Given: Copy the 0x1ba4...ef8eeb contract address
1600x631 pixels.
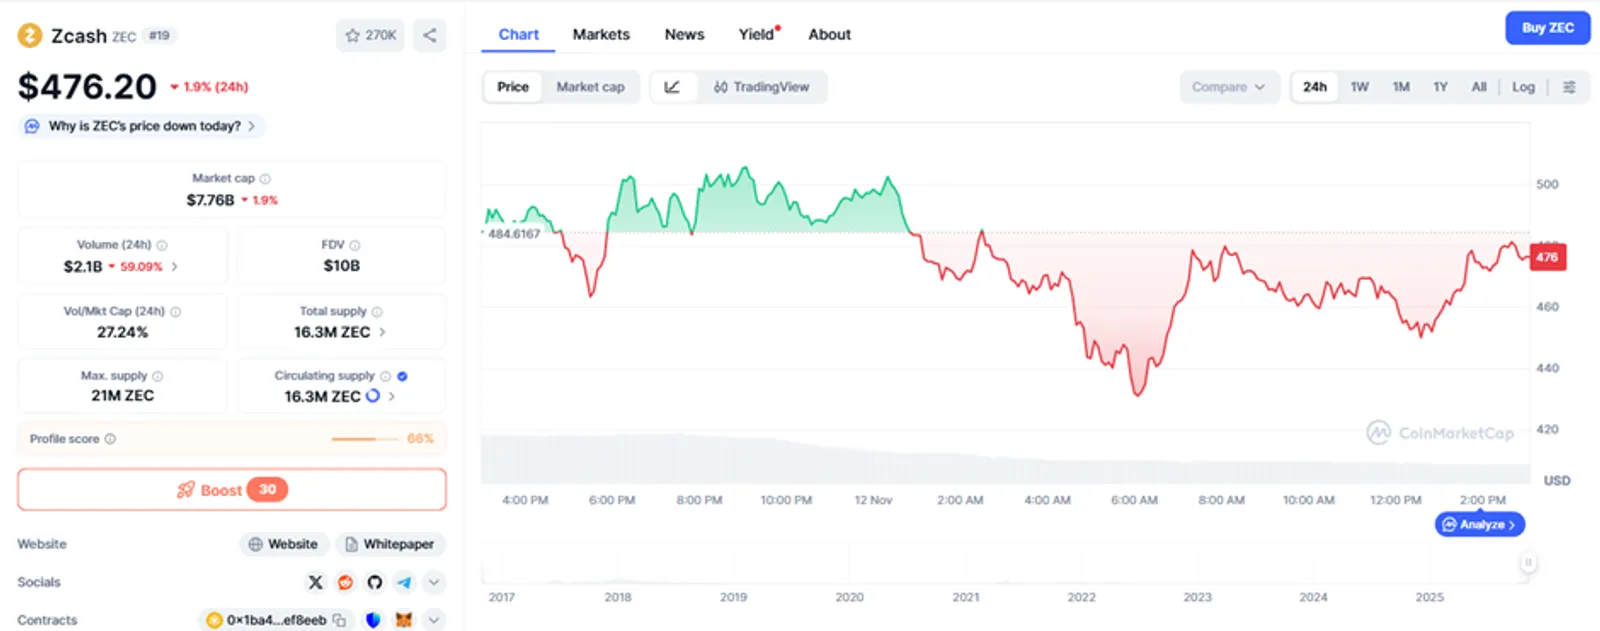Looking at the screenshot, I should pos(339,620).
